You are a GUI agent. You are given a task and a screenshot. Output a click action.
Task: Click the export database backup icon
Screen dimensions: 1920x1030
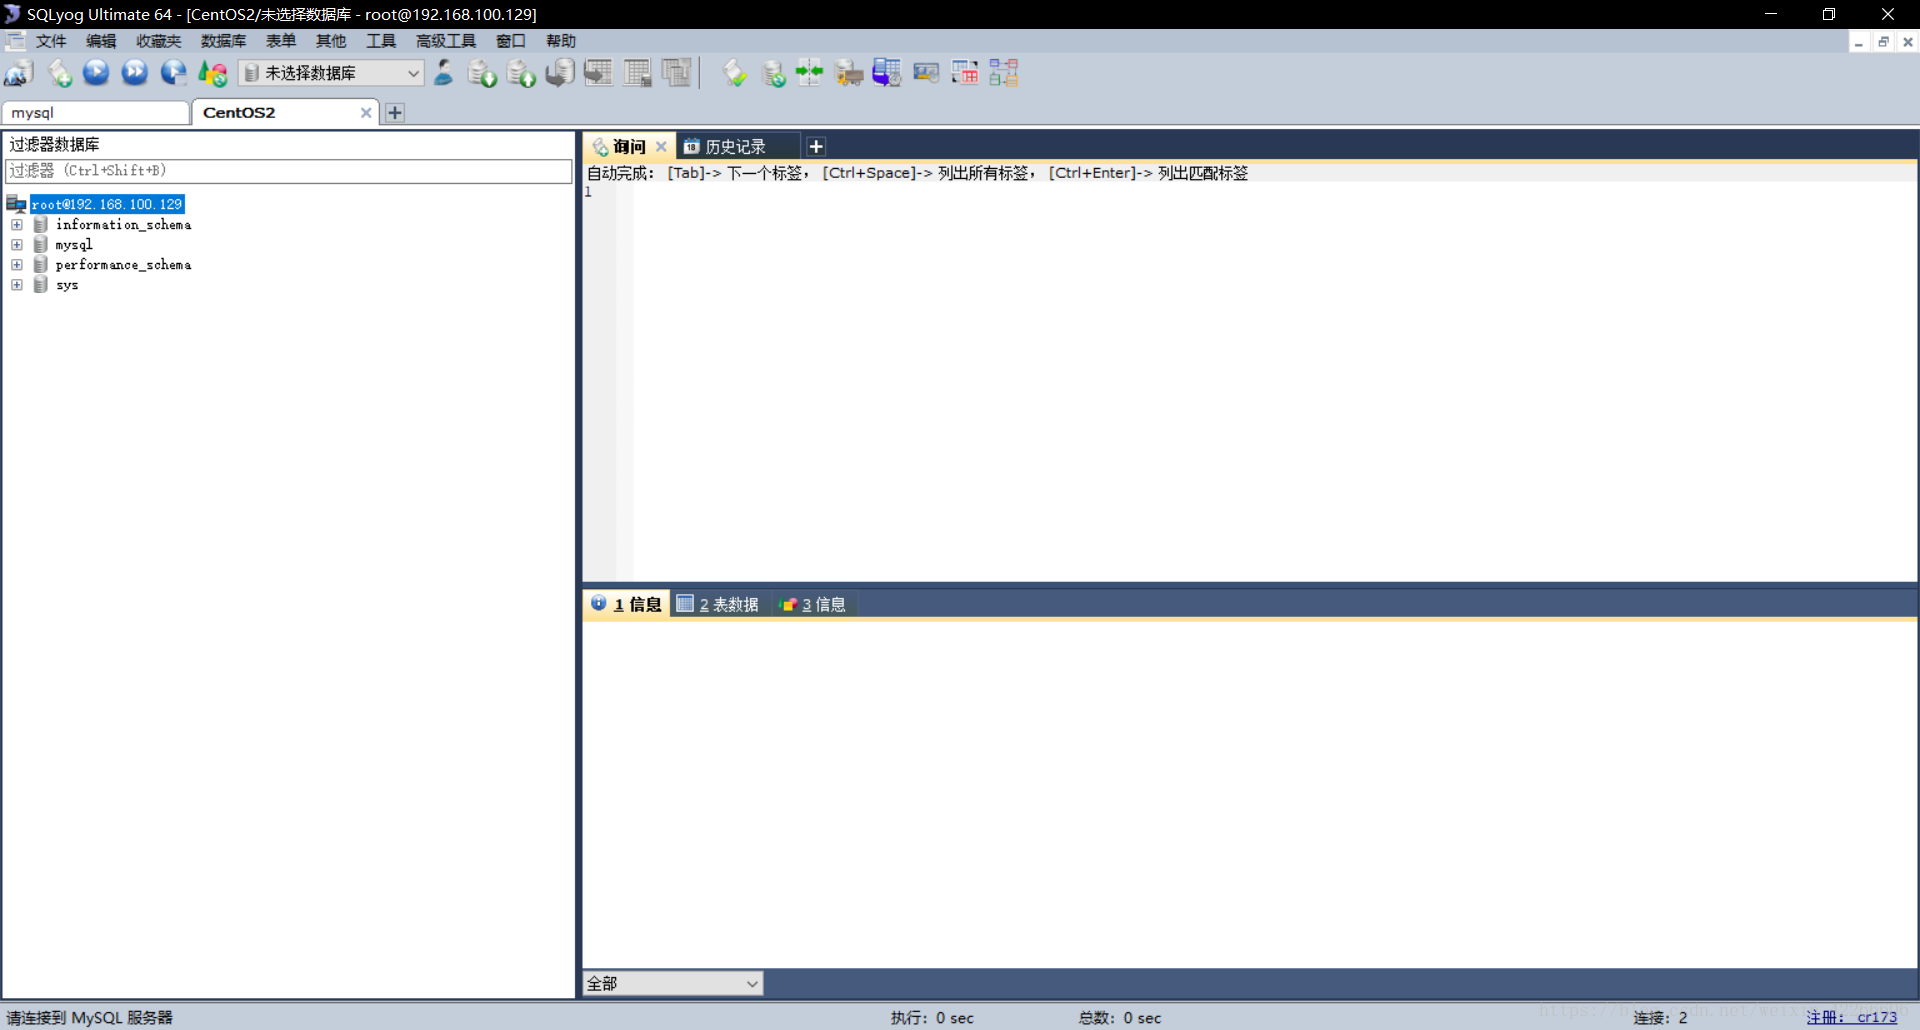coord(521,73)
